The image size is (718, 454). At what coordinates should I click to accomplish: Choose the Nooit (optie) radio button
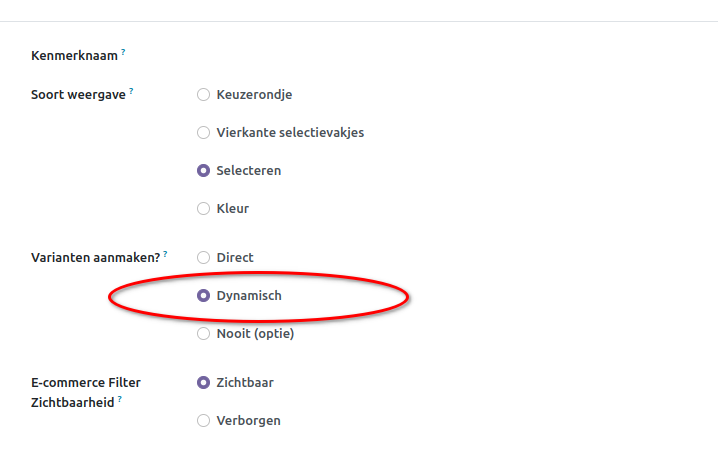(x=203, y=334)
